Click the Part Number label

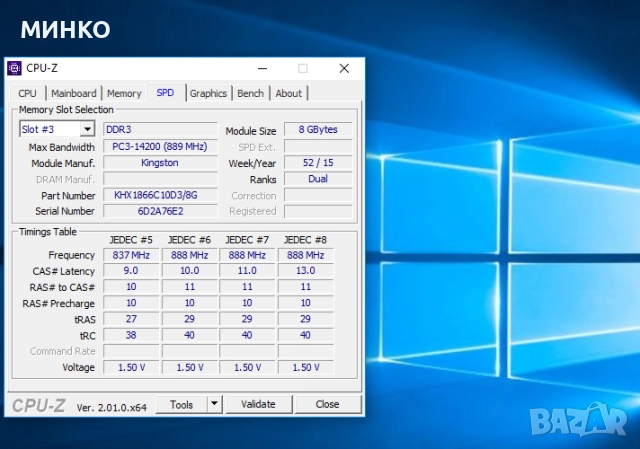coord(68,196)
